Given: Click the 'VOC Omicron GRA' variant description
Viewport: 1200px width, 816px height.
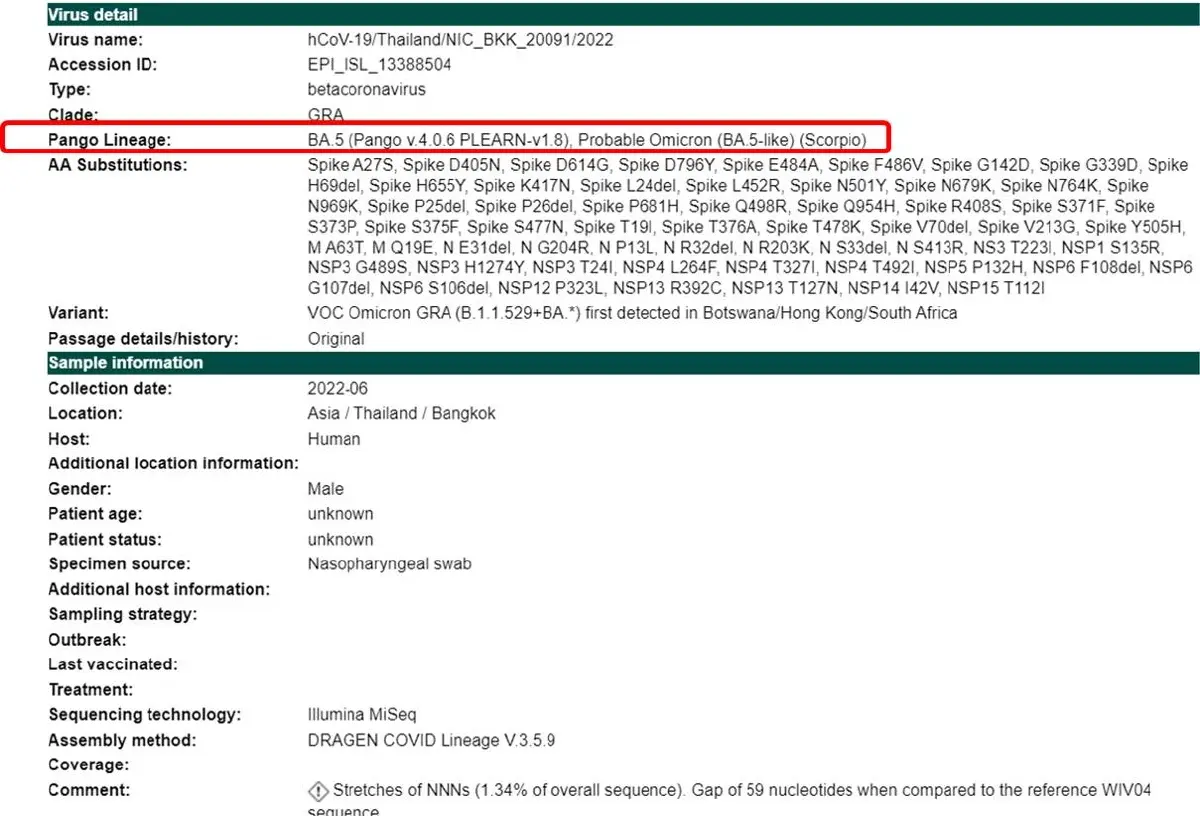Looking at the screenshot, I should (632, 313).
